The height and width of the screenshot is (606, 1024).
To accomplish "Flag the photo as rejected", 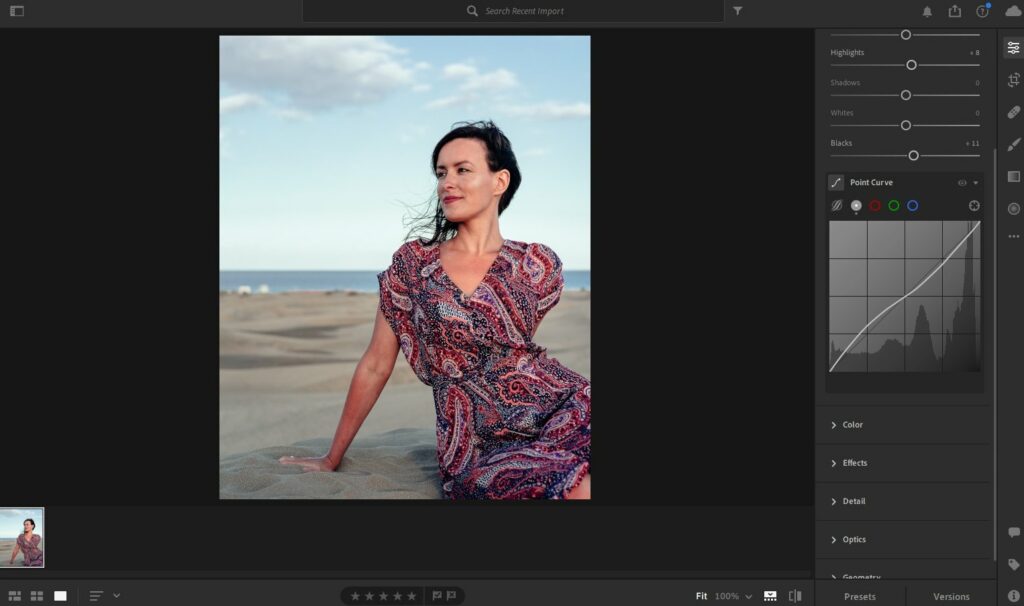I will pyautogui.click(x=451, y=594).
